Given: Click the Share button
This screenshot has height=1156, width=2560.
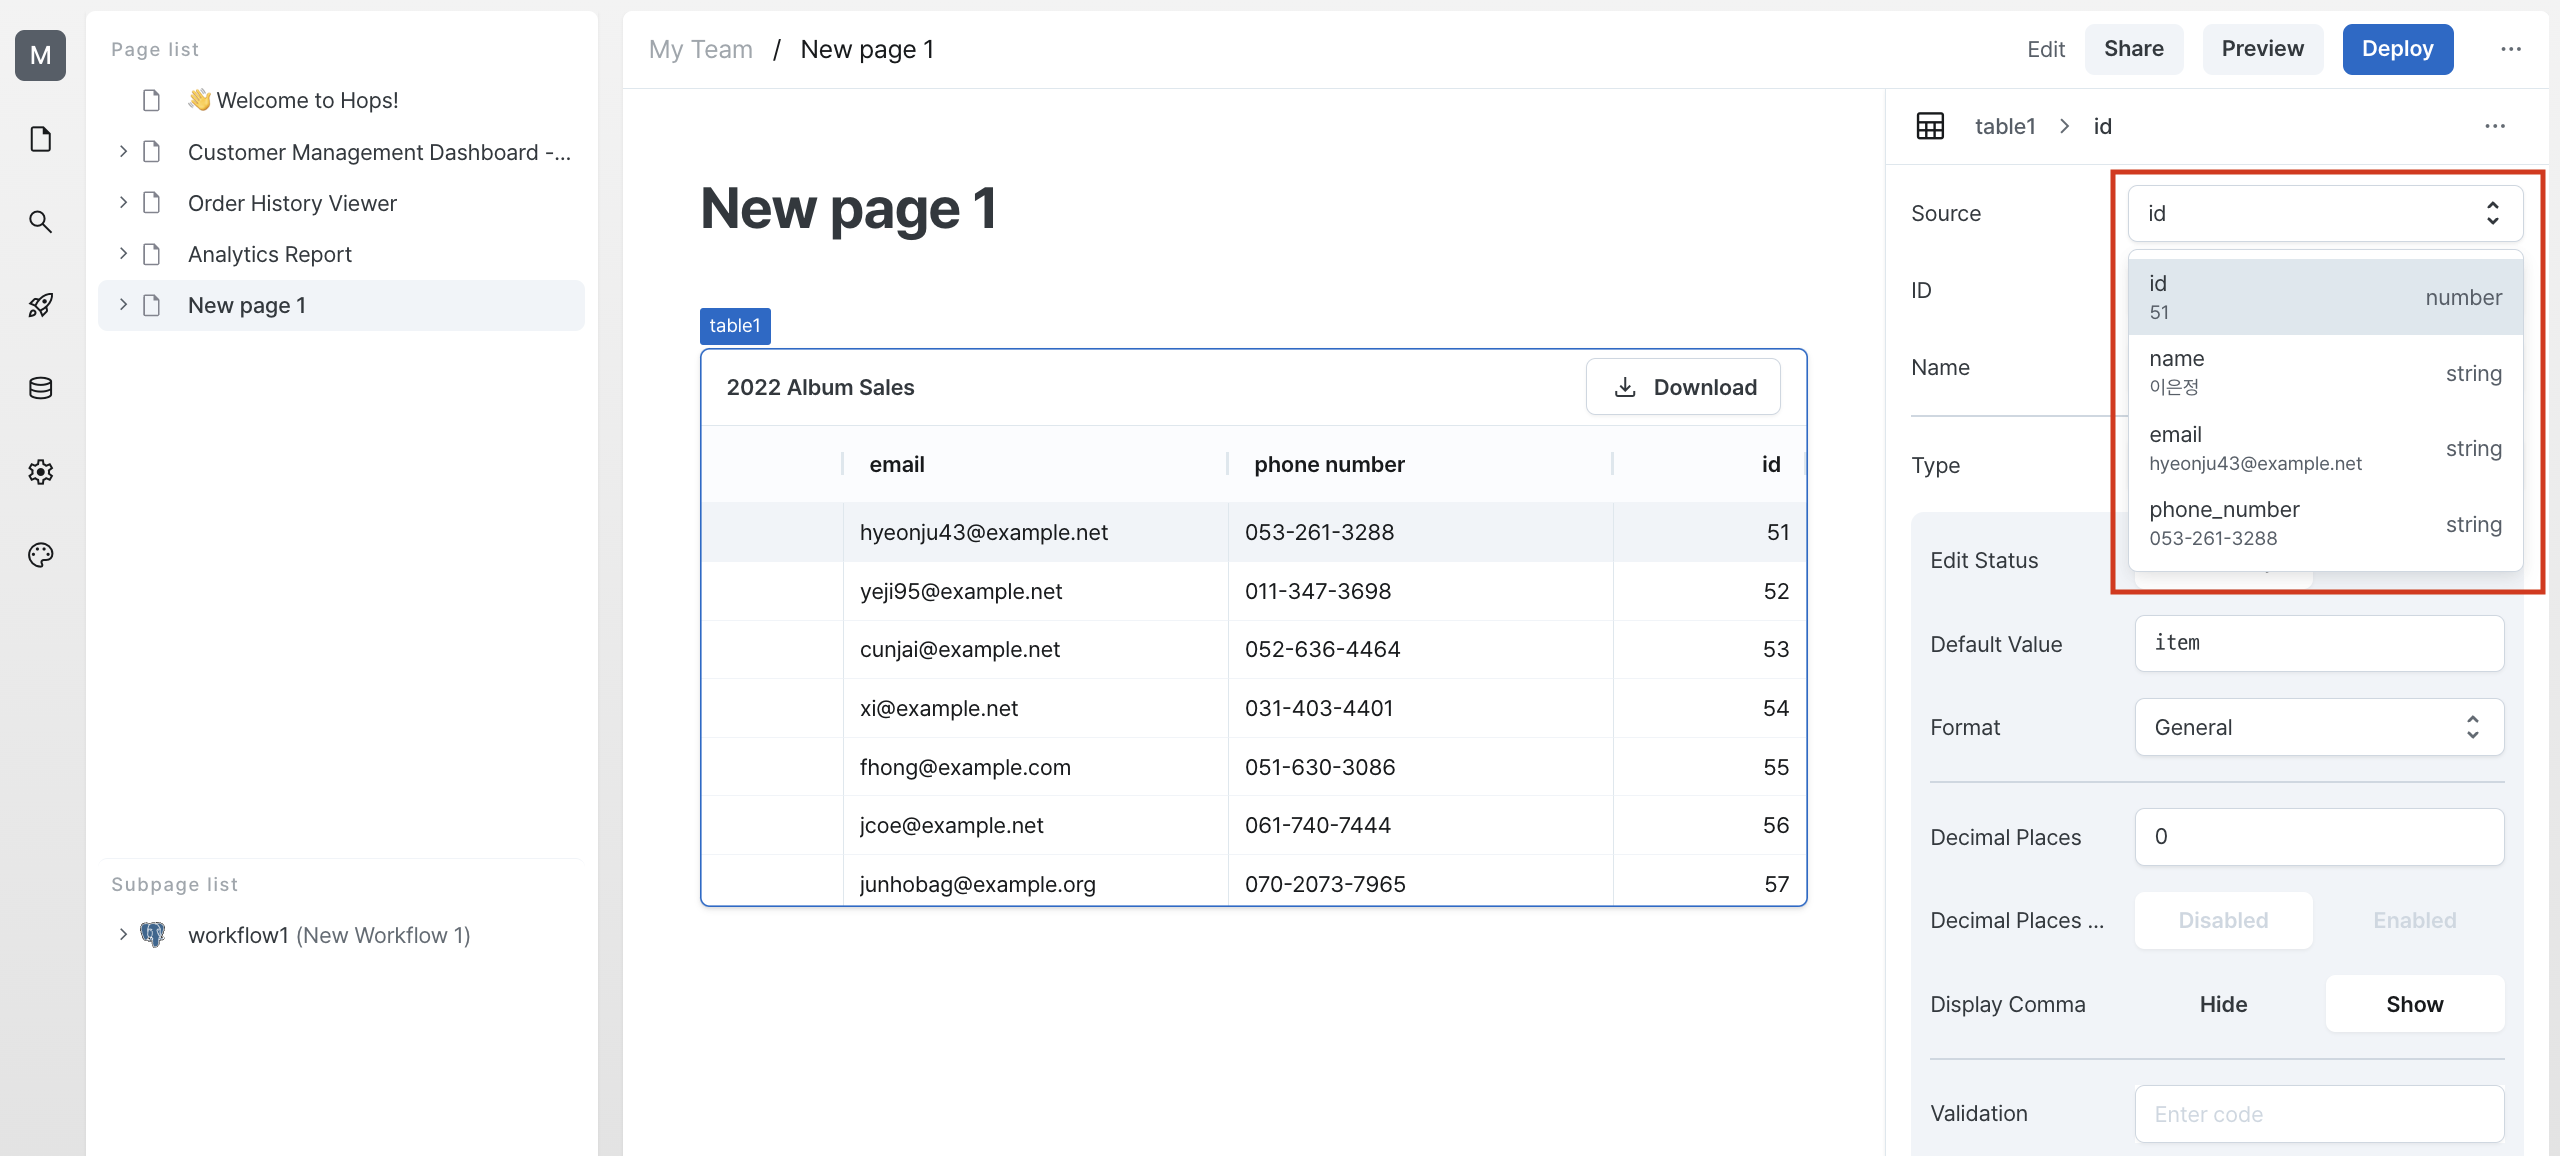Looking at the screenshot, I should pyautogui.click(x=2133, y=49).
